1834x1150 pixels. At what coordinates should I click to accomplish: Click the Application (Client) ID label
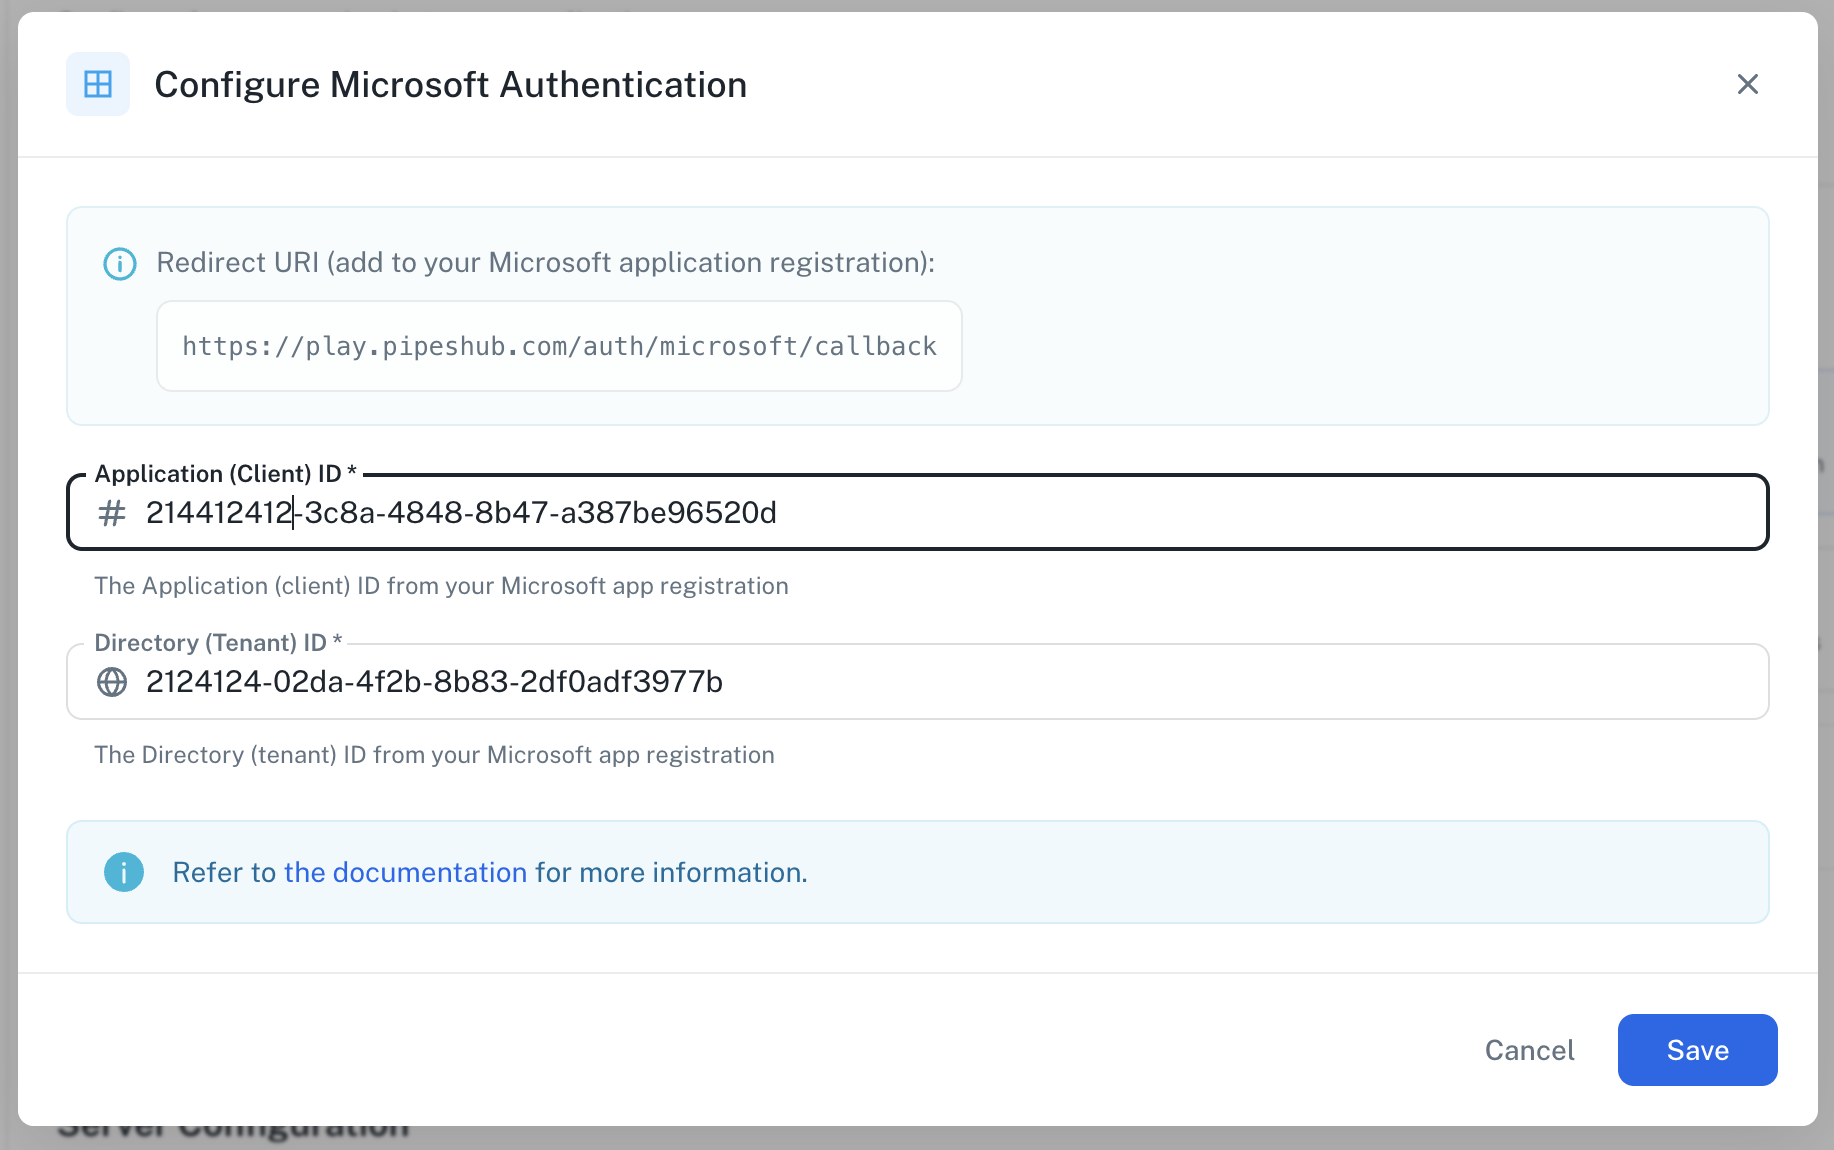pos(225,473)
